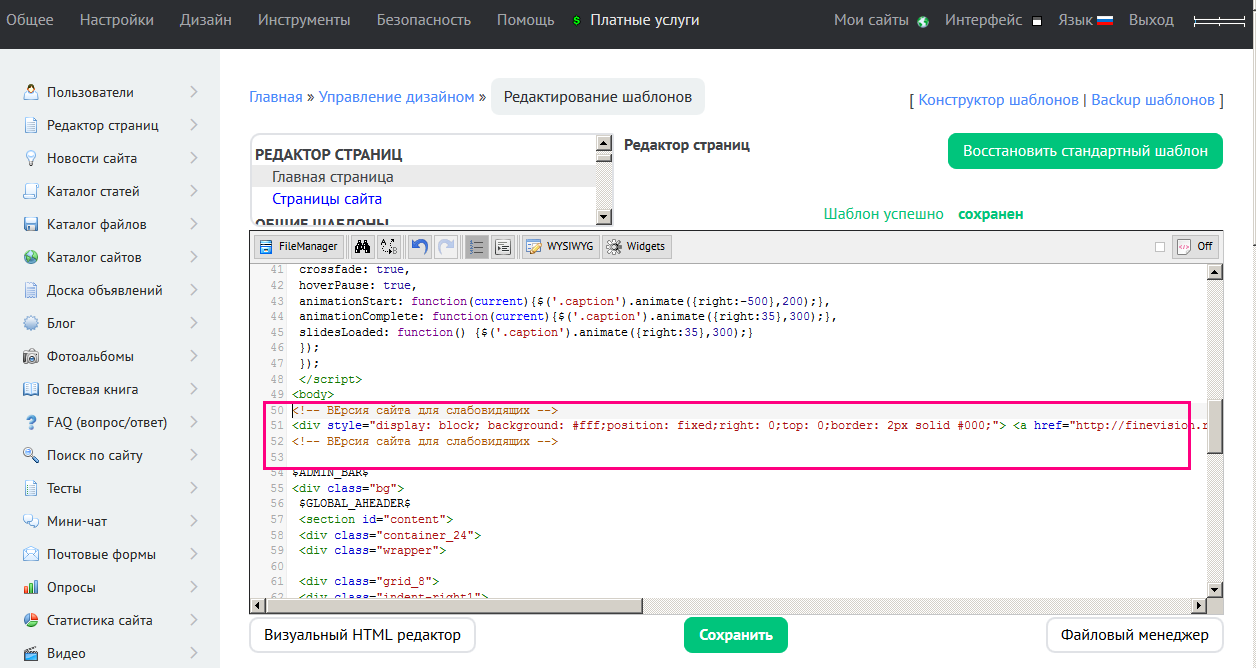Click the Пользователи sidebar icon
The image size is (1256, 668).
click(x=31, y=92)
